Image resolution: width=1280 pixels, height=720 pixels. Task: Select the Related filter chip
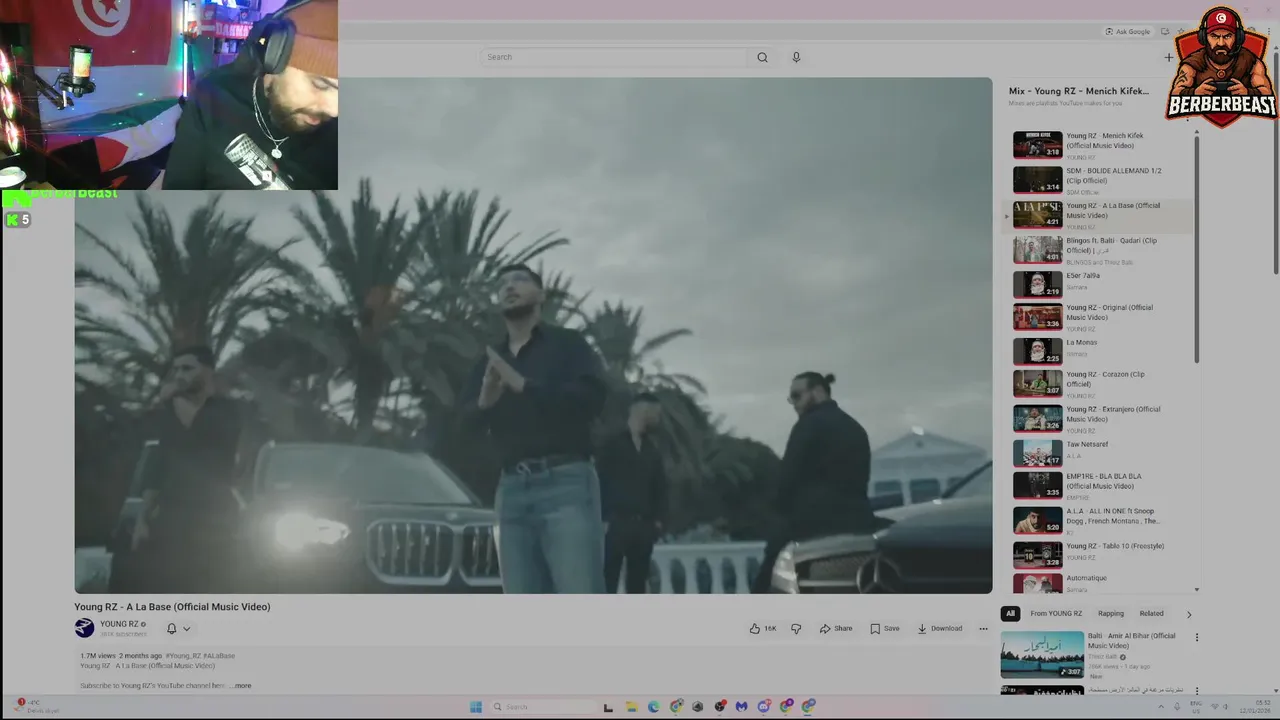coord(1151,613)
